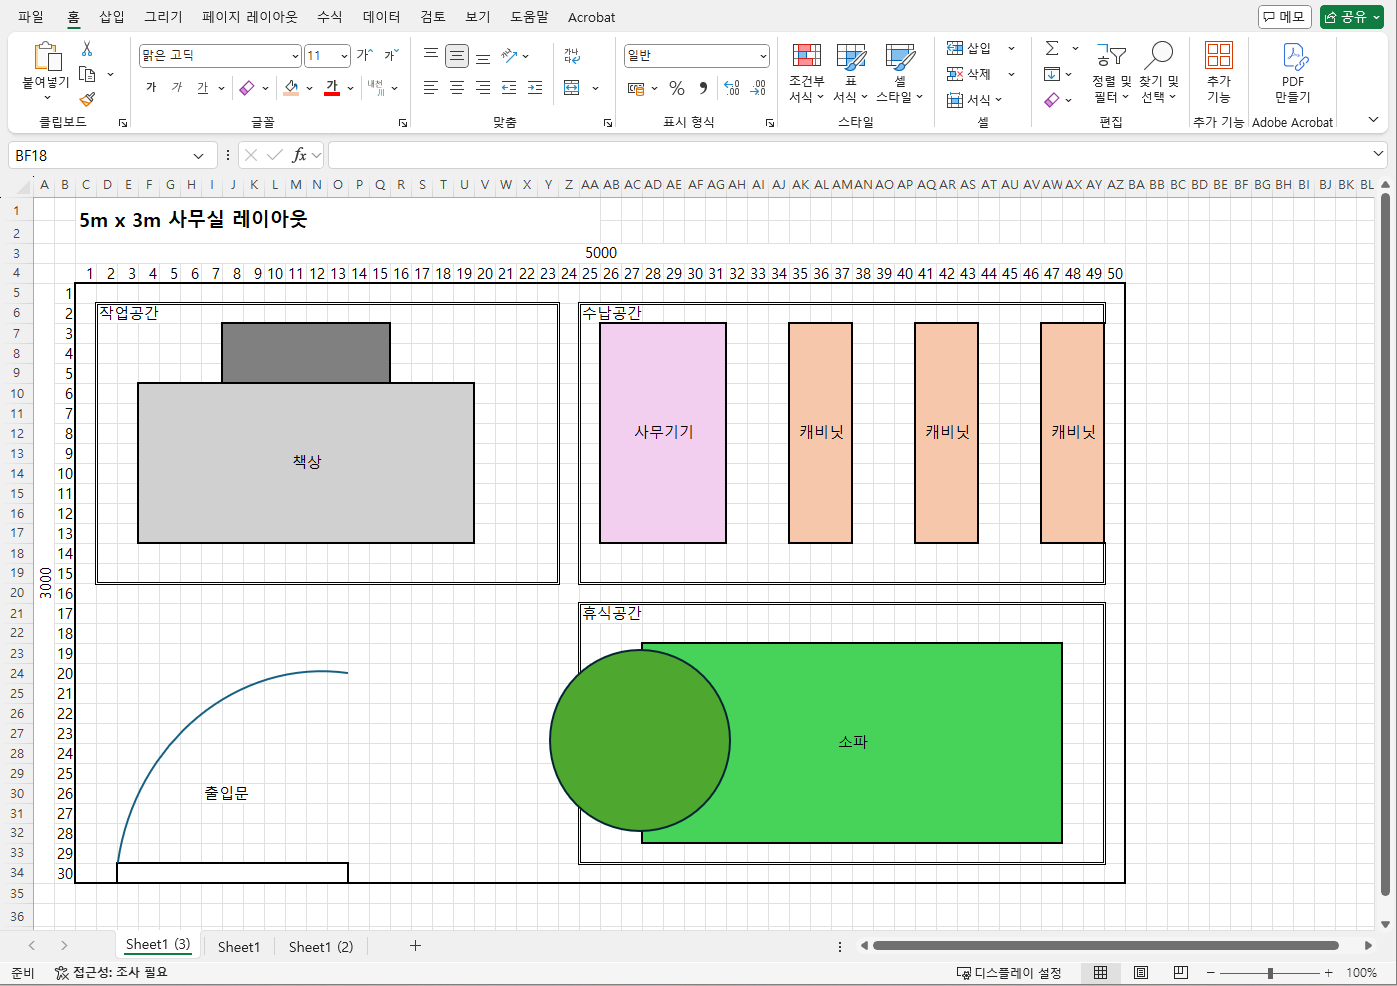Open the File menu tab
Screen dimensions: 1397x986
tap(31, 17)
